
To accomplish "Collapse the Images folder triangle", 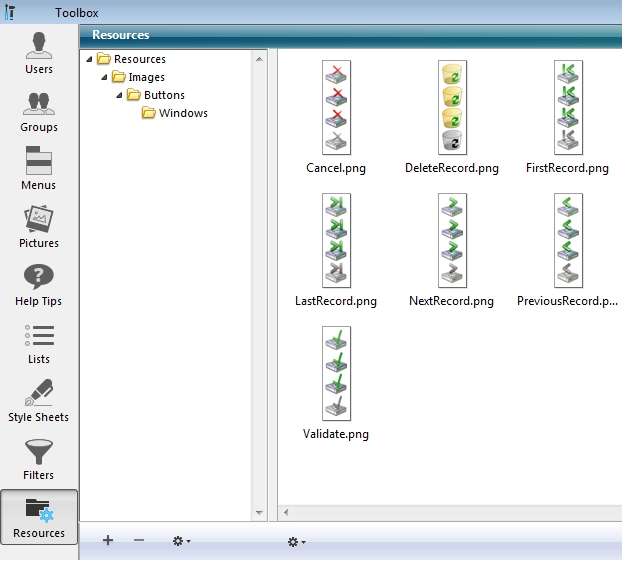I will pyautogui.click(x=103, y=77).
